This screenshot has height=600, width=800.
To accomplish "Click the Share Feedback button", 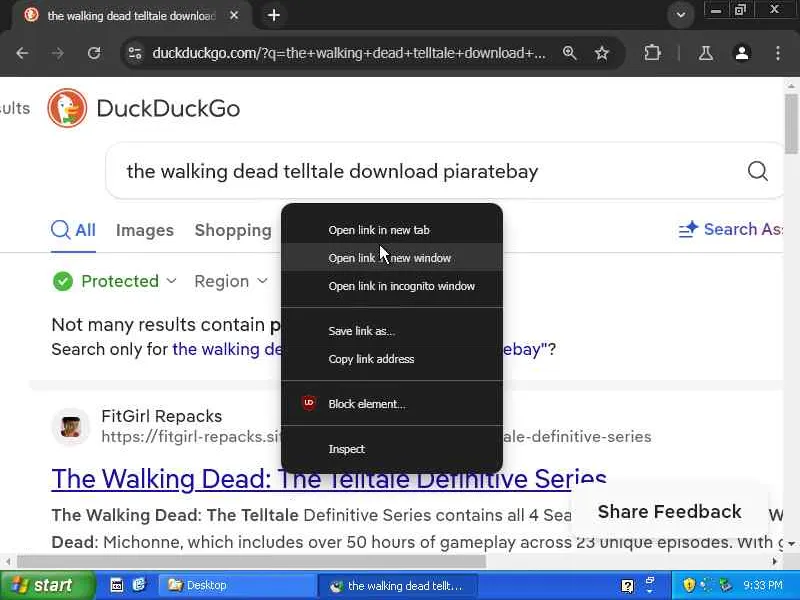I will click(x=669, y=511).
